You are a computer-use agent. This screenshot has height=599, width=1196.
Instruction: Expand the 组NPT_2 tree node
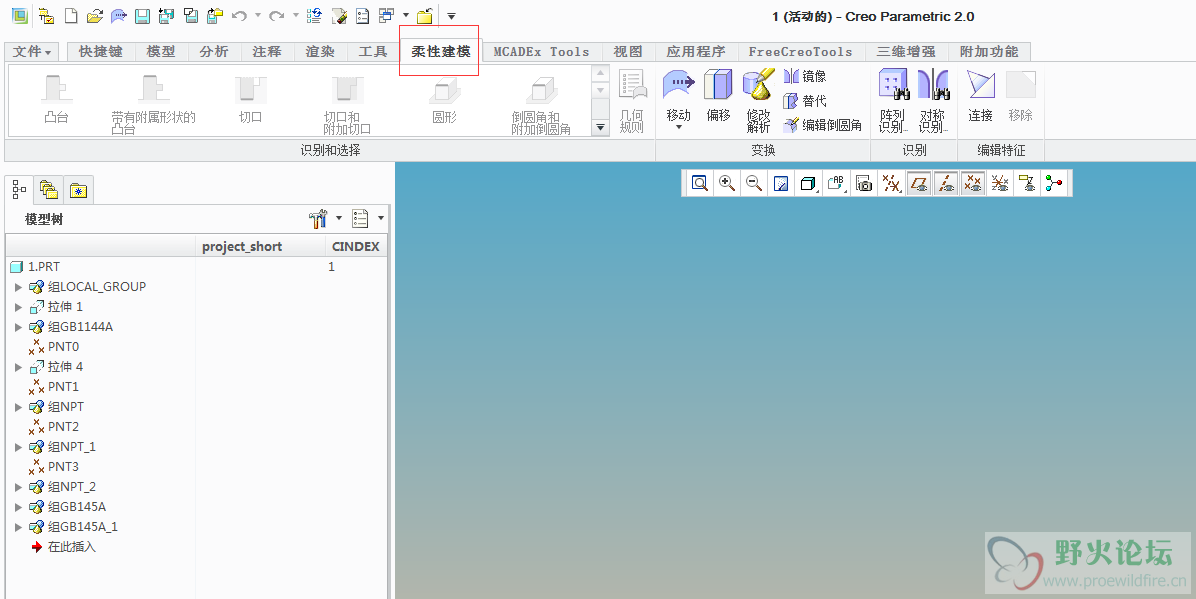(x=18, y=487)
